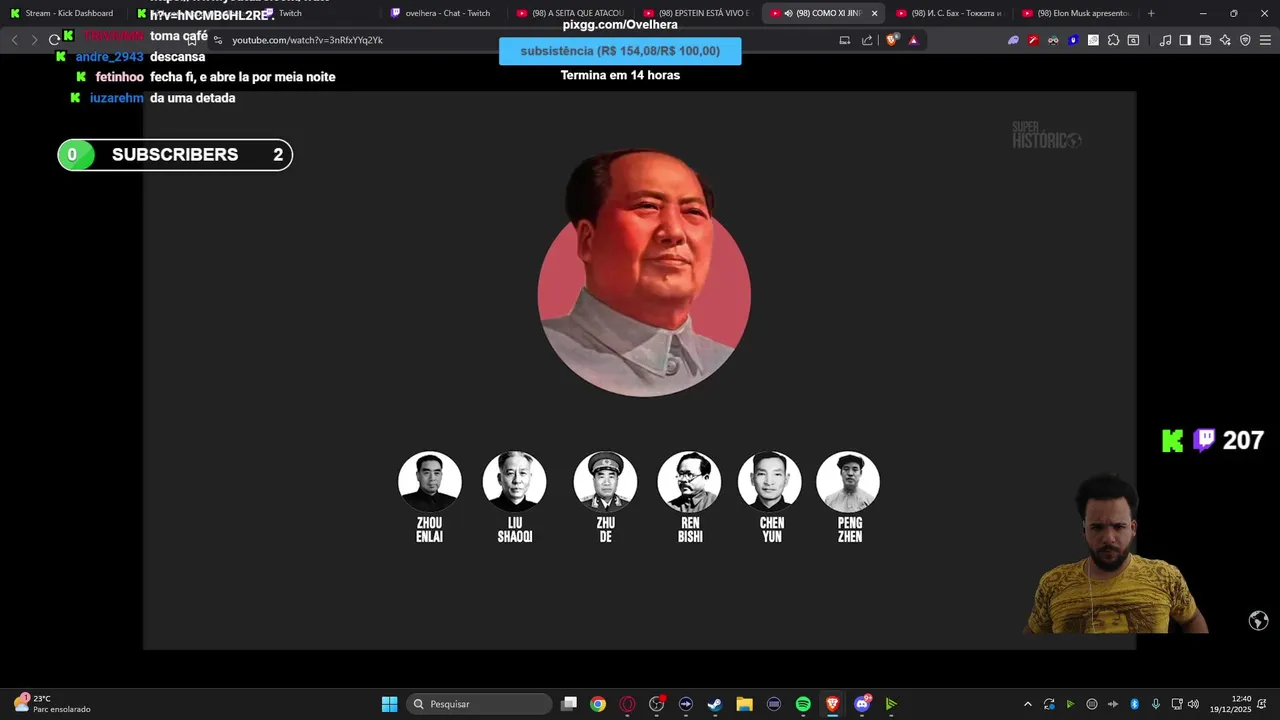The height and width of the screenshot is (720, 1280).
Task: Click the fetinhoo chat username
Action: pos(120,77)
